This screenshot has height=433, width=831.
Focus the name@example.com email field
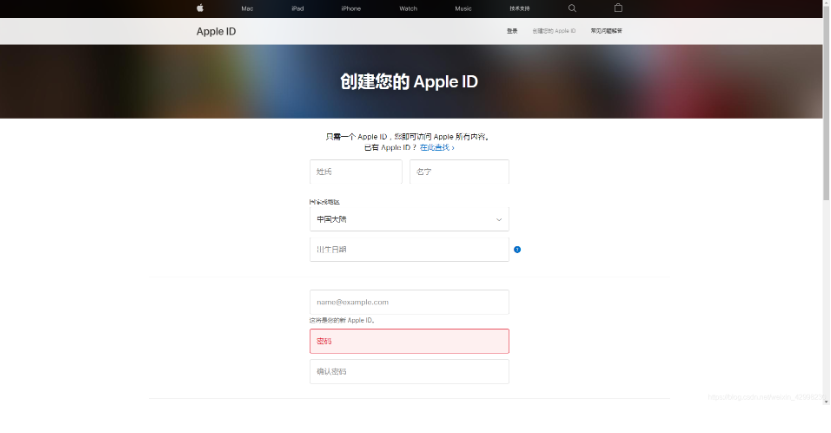pos(409,302)
